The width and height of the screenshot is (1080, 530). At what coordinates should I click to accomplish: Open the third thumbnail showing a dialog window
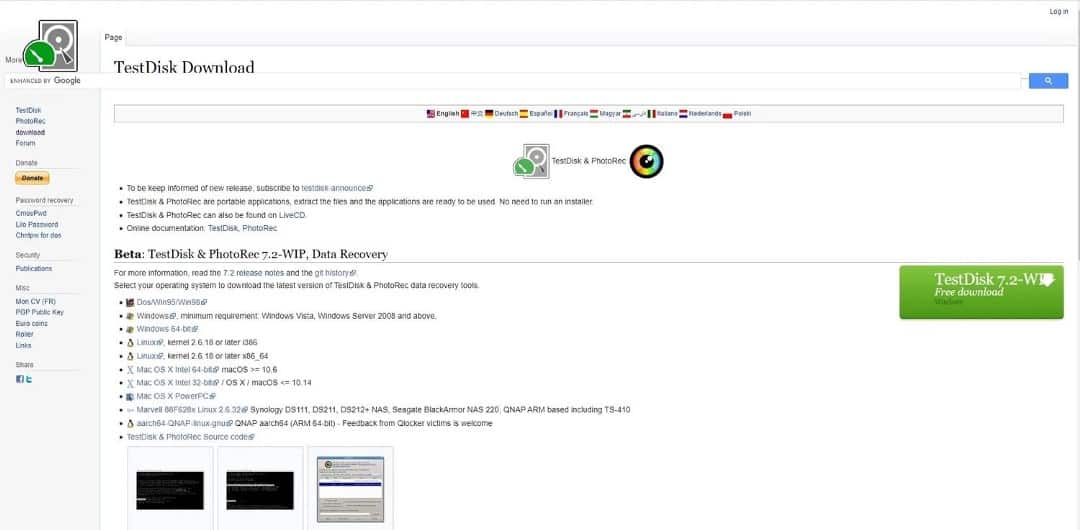350,489
